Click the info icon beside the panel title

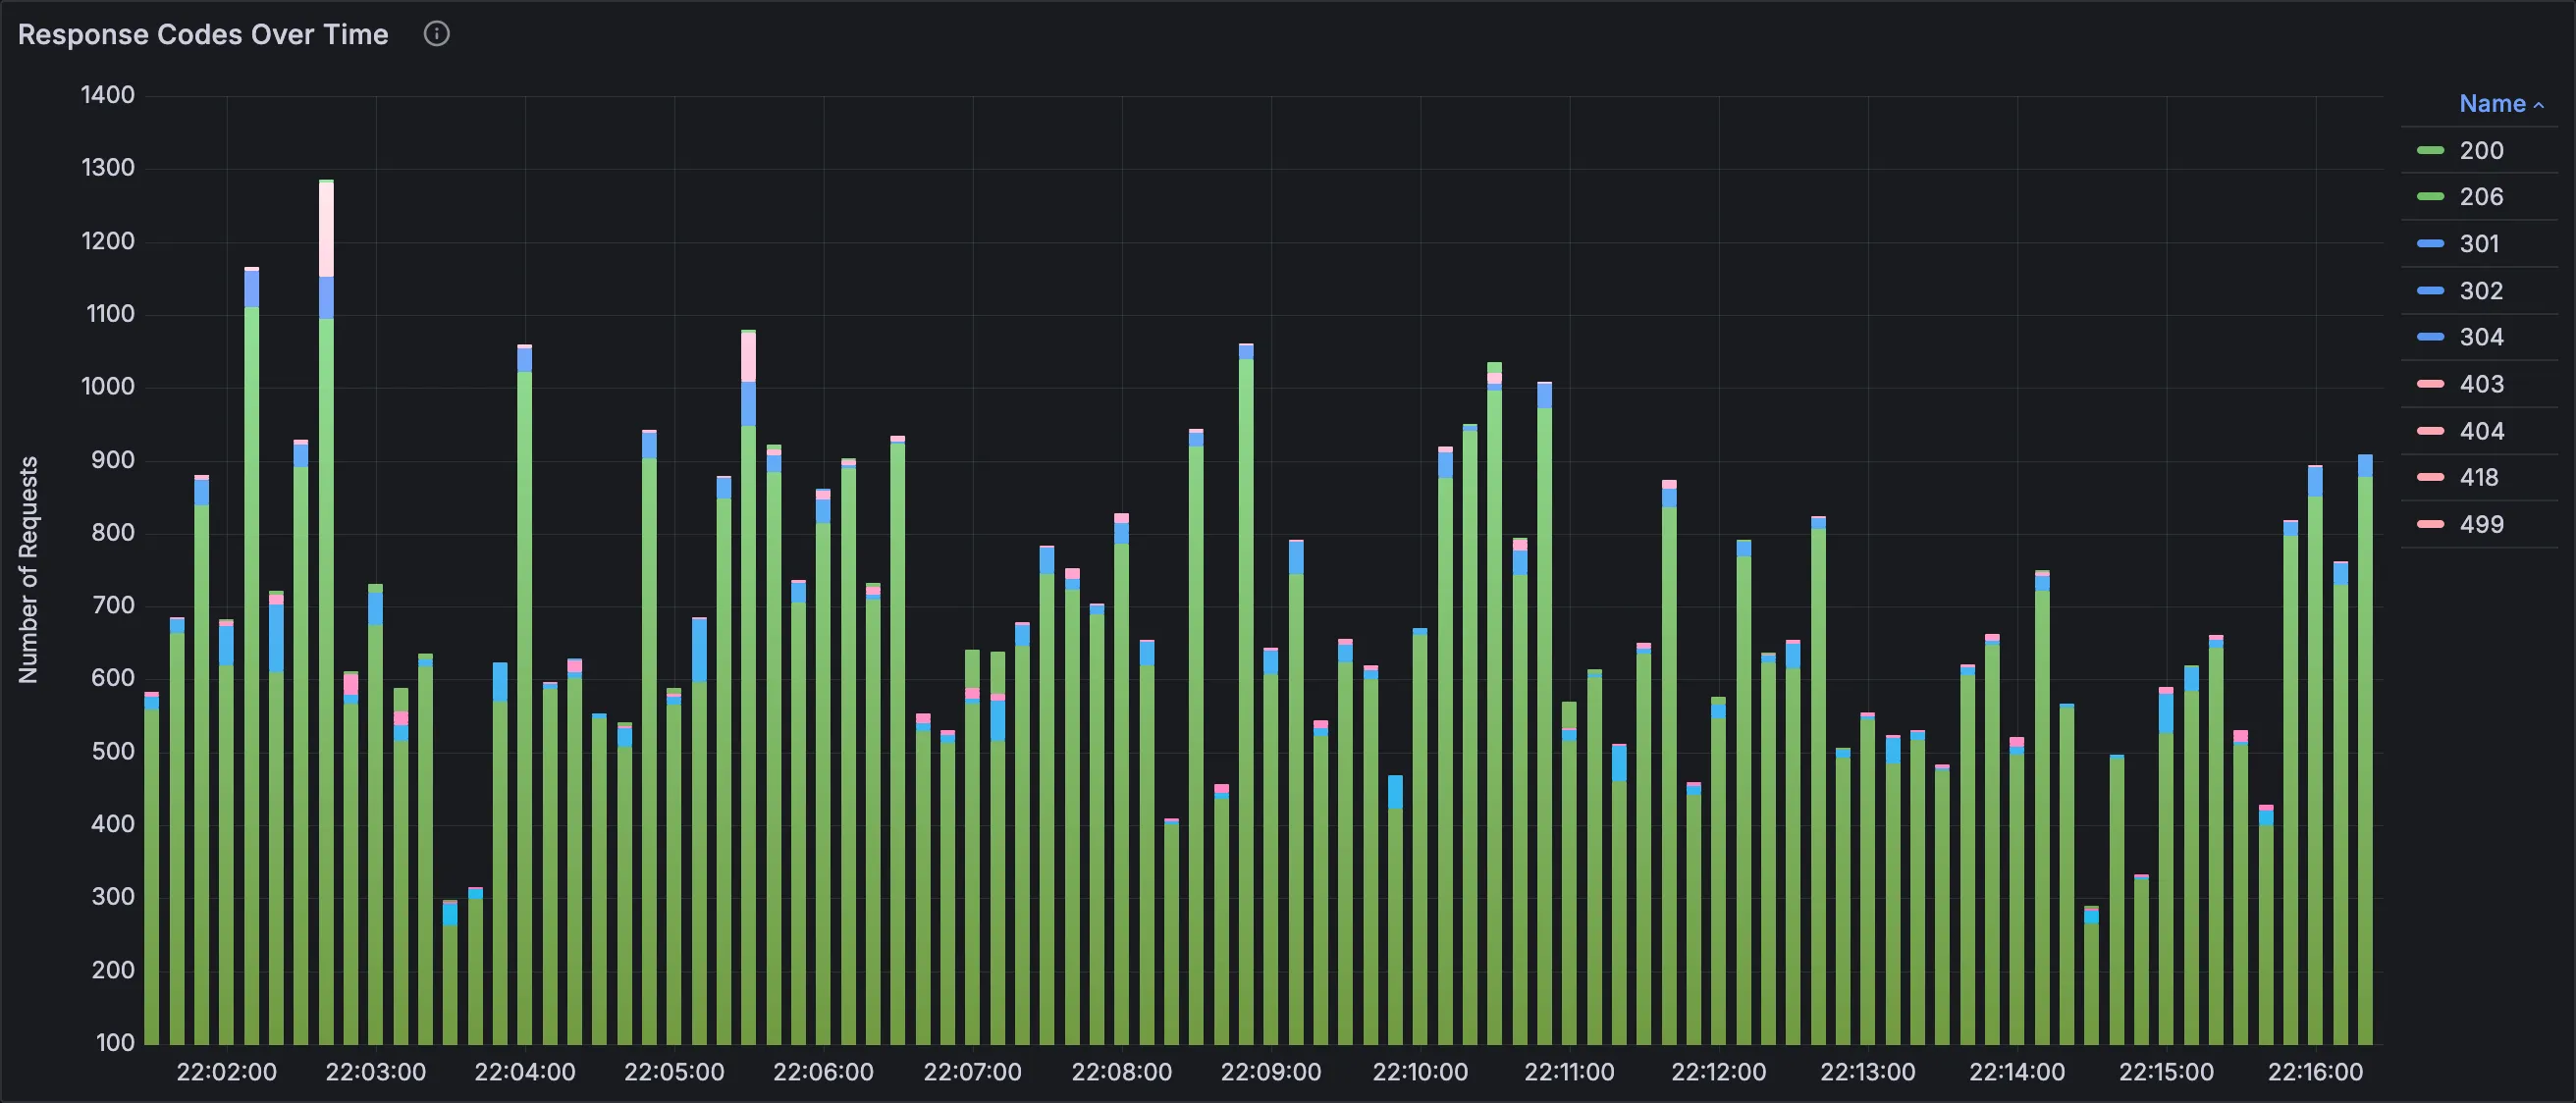pos(436,34)
